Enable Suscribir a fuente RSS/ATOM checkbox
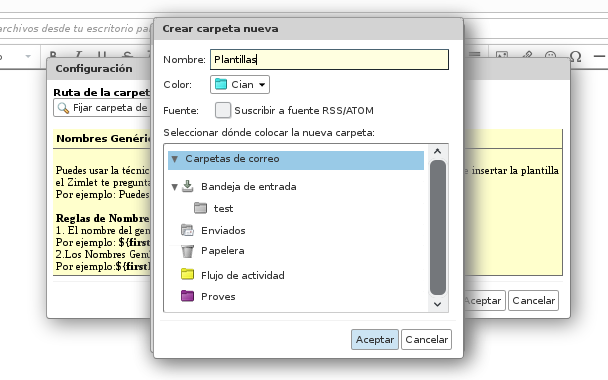The image size is (608, 380). coord(223,110)
